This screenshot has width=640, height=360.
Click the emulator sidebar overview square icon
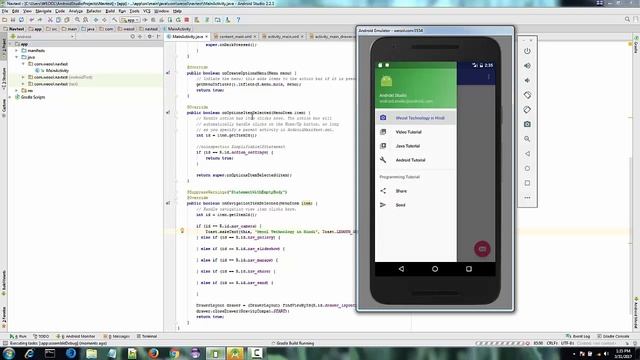(527, 183)
